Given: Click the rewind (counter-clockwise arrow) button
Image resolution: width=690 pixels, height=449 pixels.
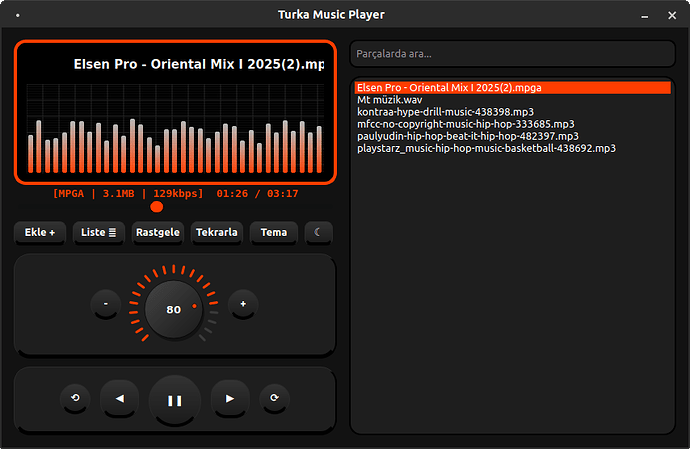Looking at the screenshot, I should [x=75, y=399].
